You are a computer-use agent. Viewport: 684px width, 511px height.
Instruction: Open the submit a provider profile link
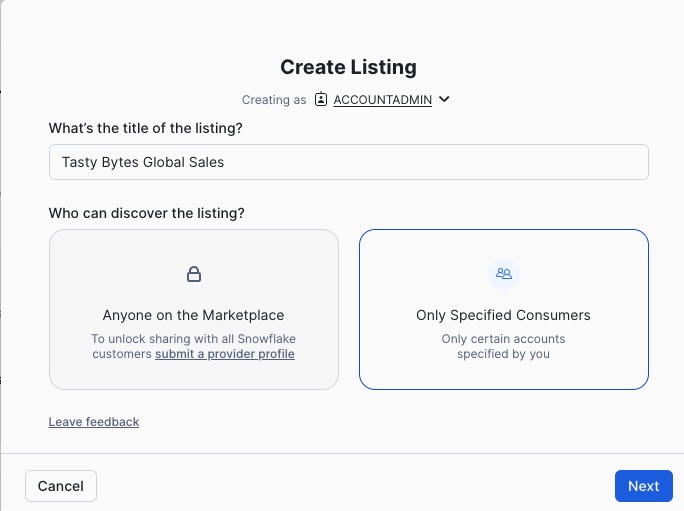coord(225,354)
